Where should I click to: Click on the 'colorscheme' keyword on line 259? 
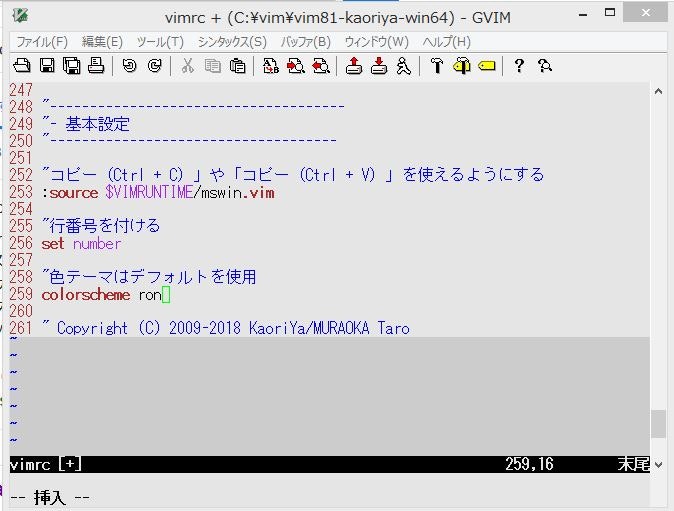(x=86, y=295)
